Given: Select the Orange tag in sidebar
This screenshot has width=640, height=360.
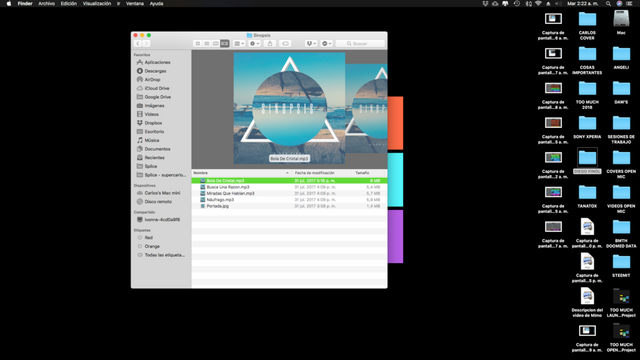Looking at the screenshot, I should click(151, 247).
